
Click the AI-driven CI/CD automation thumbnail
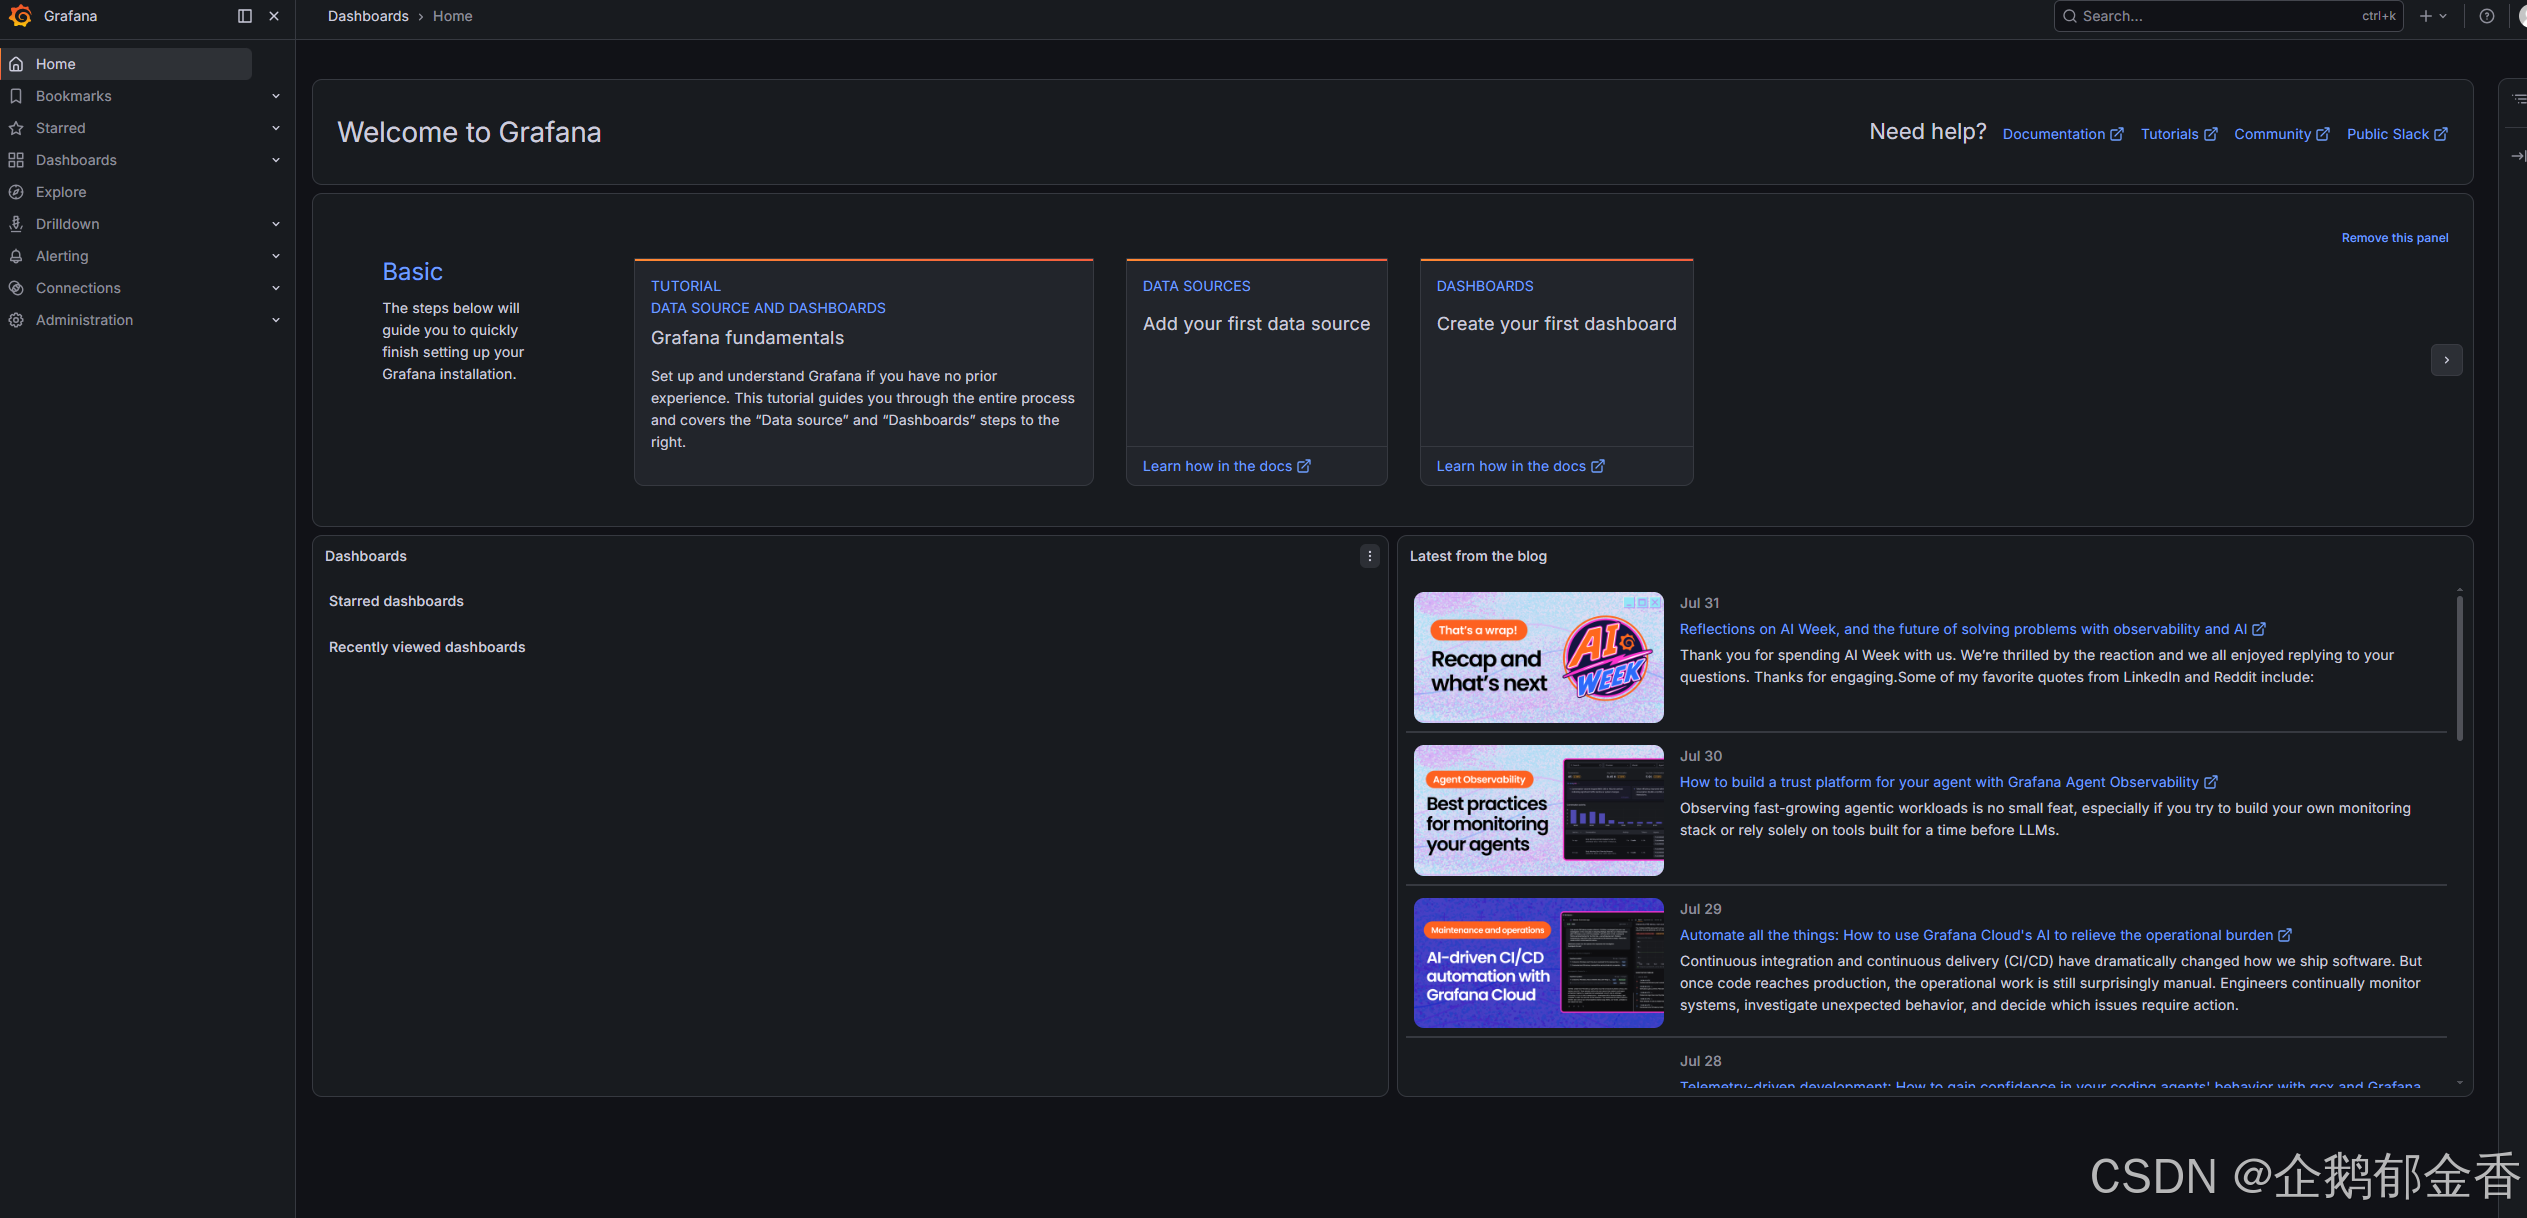tap(1538, 963)
